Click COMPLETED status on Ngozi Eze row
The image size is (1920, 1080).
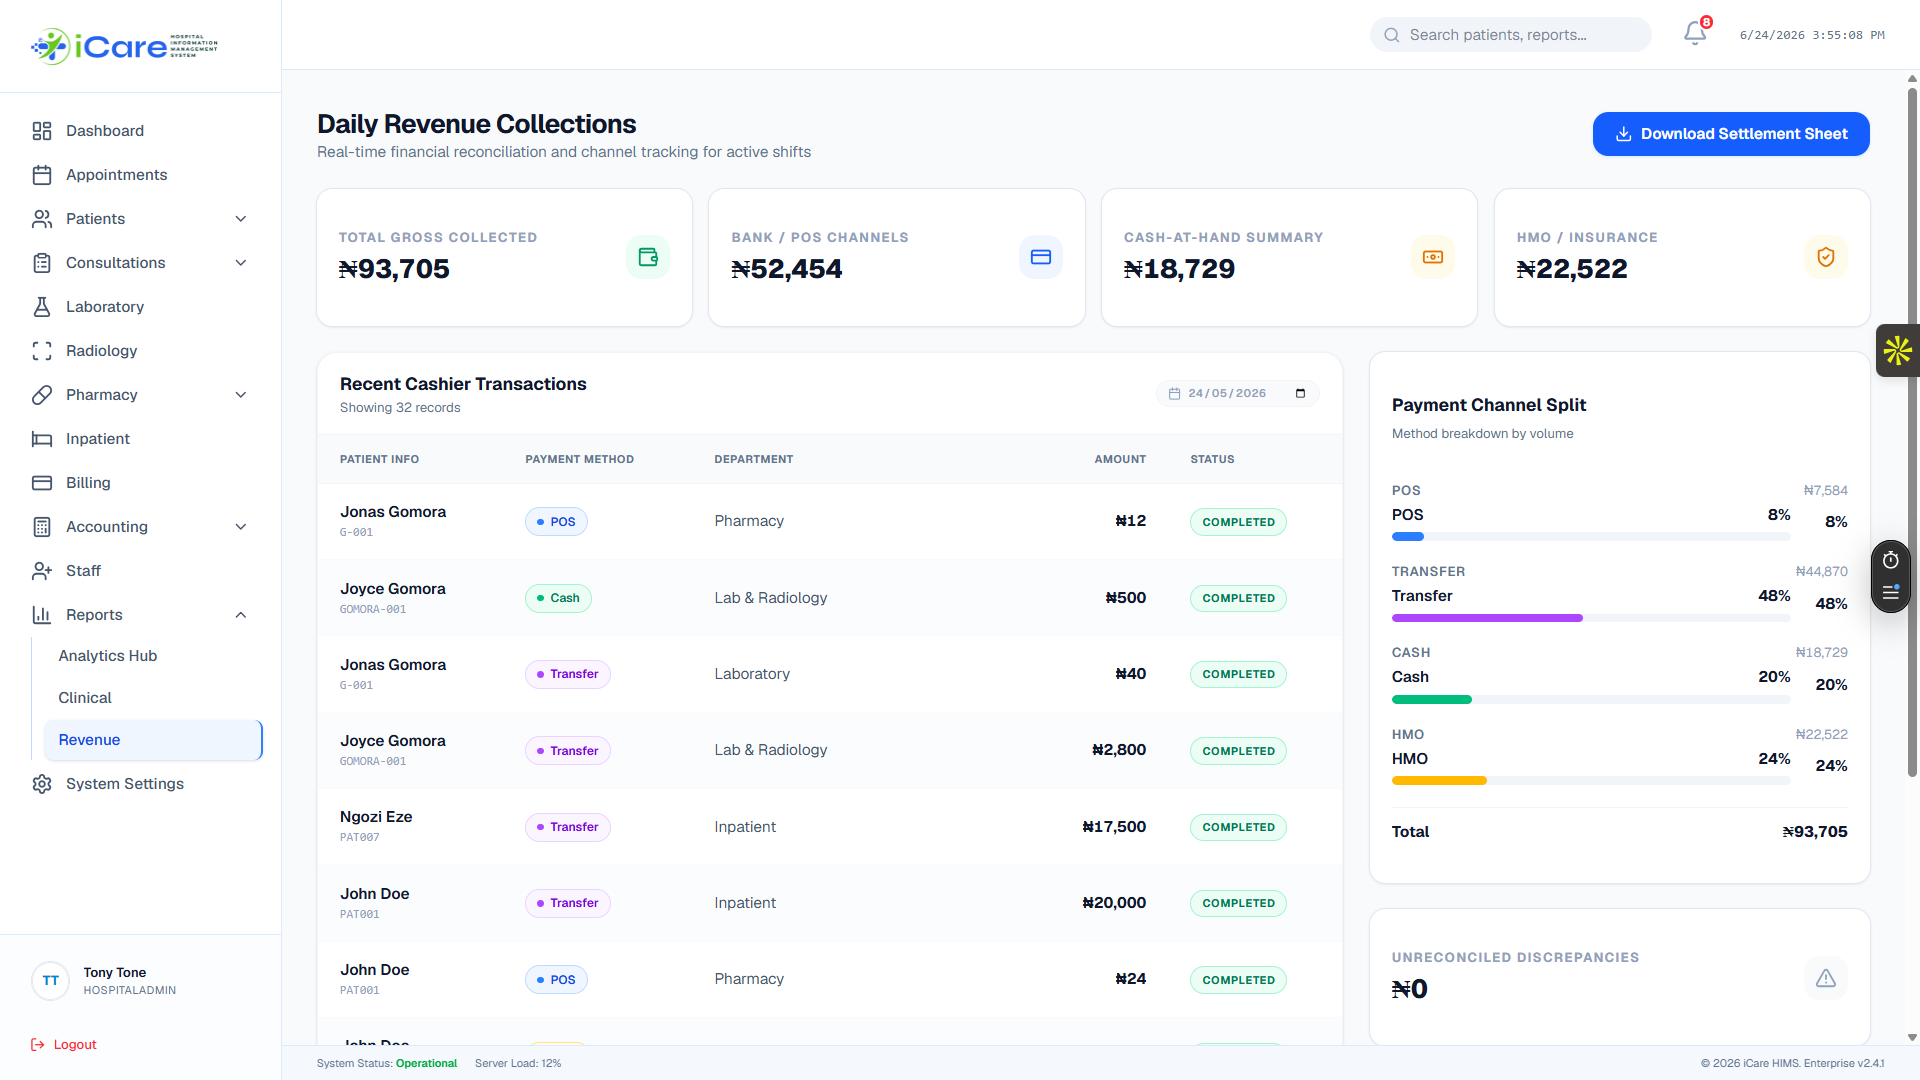coord(1238,827)
